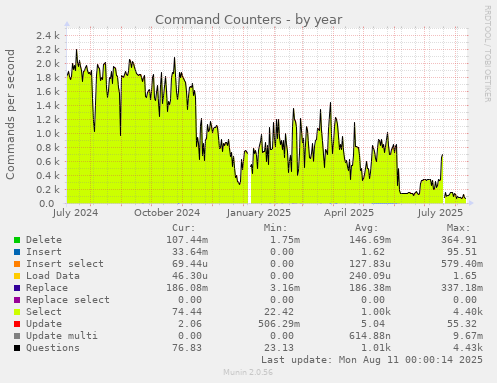This screenshot has height=383, width=497.
Task: Click the Questions legend label
Action: coord(53,348)
